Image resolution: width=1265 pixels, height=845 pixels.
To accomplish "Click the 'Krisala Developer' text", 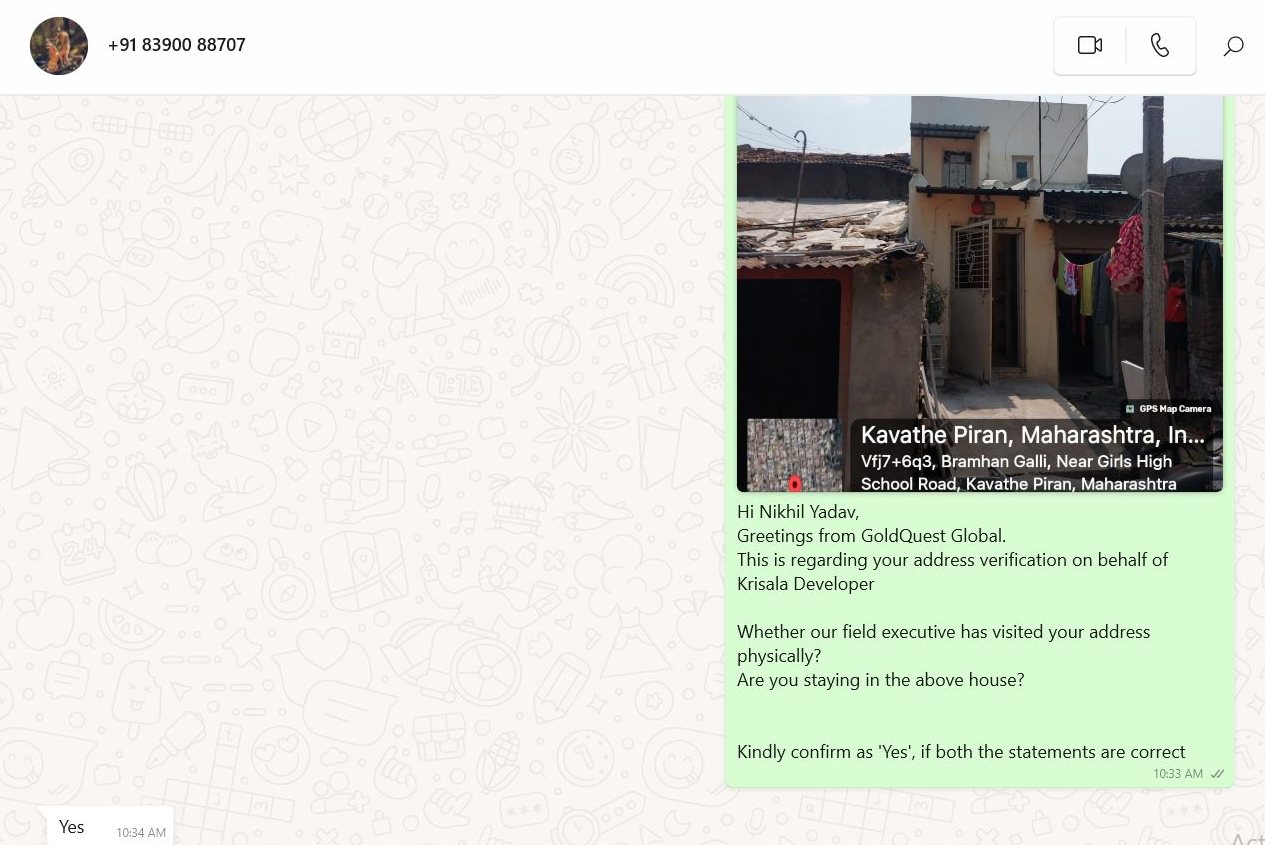I will pos(806,584).
